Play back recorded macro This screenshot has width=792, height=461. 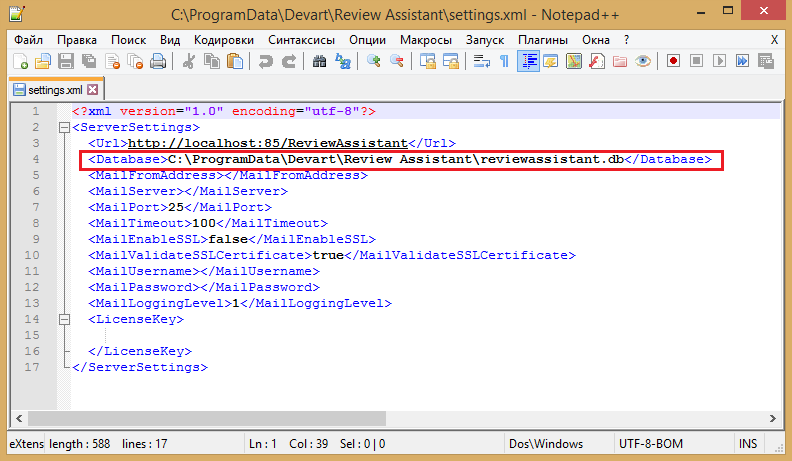click(x=719, y=62)
